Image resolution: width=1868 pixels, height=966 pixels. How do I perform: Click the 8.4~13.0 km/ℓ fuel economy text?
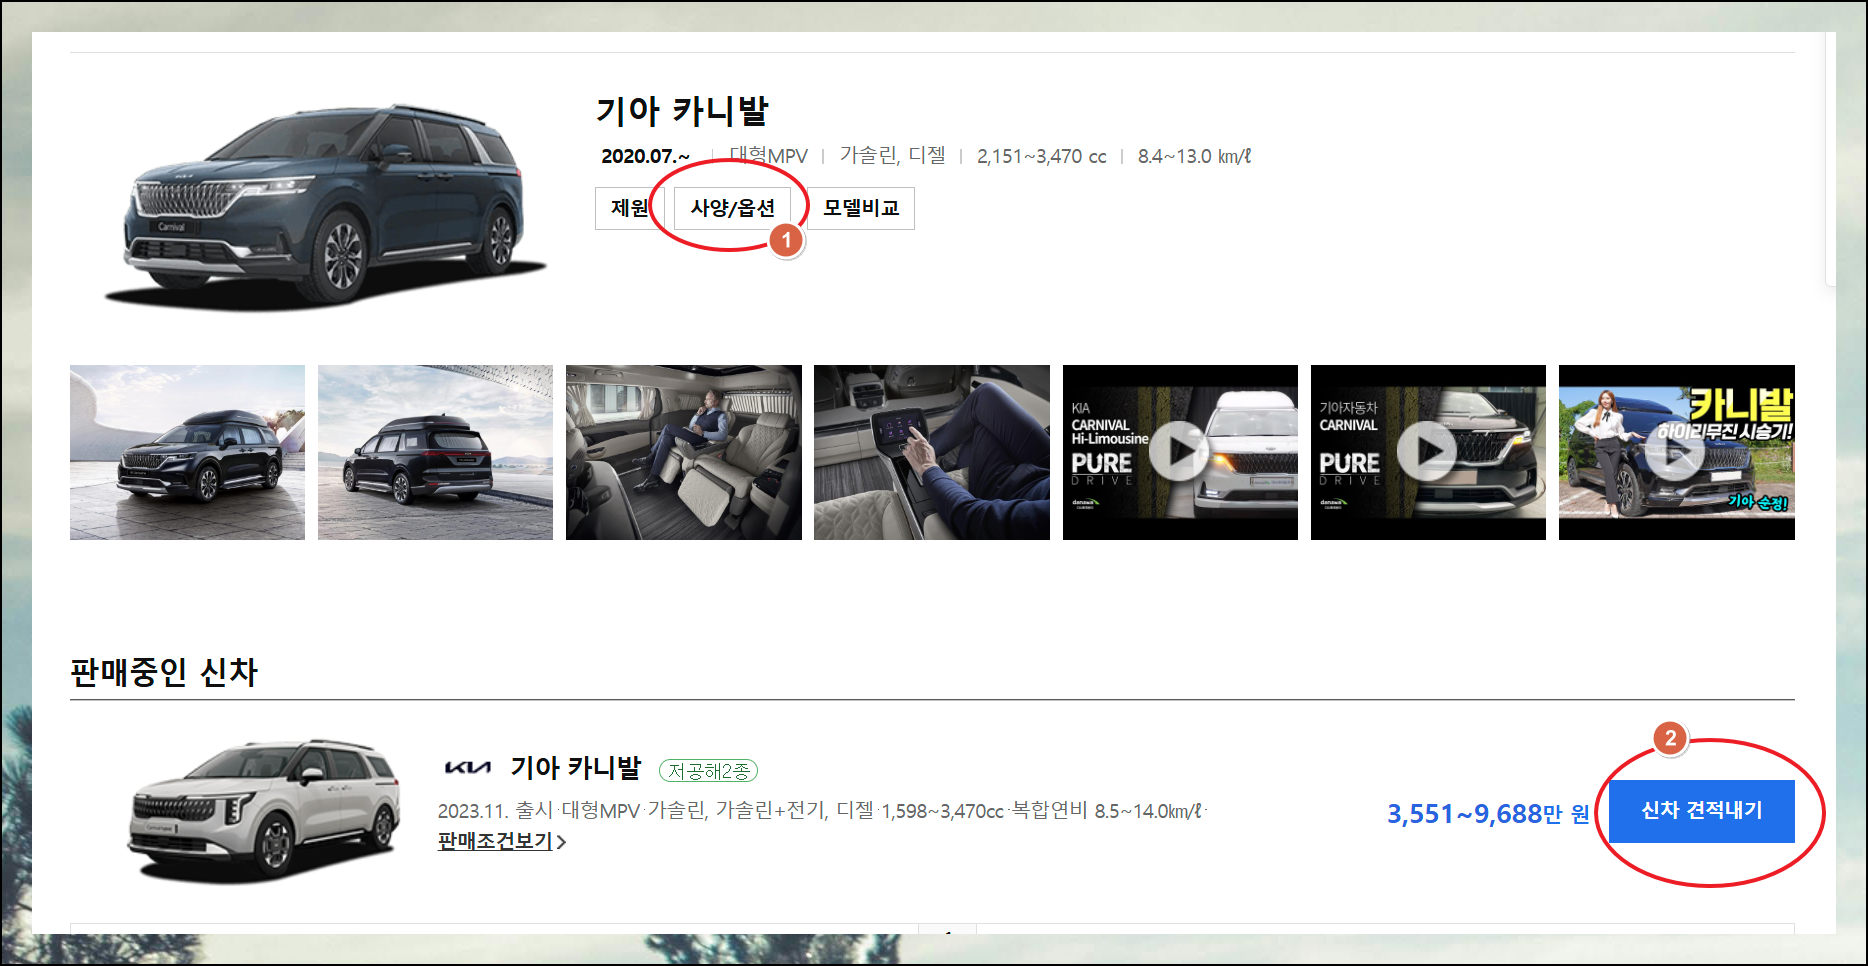coord(1194,157)
